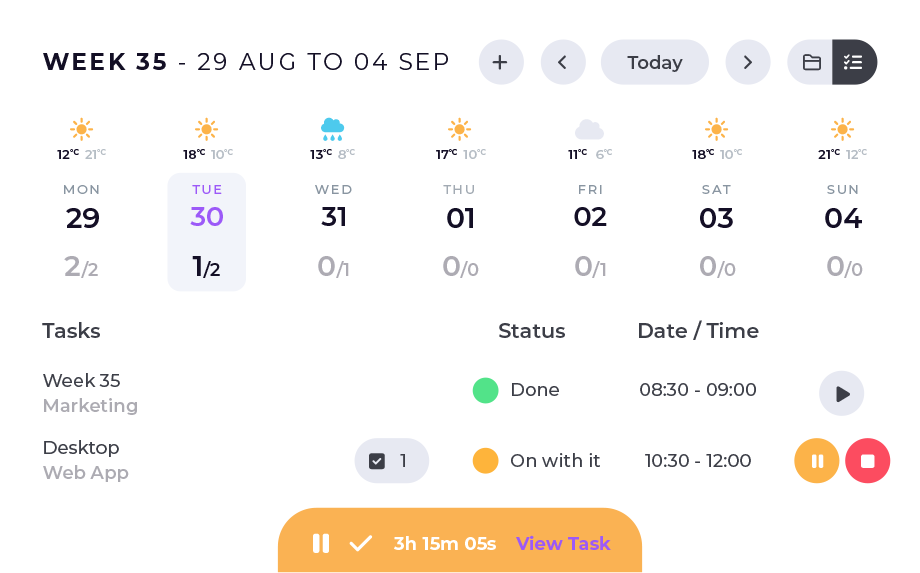Mark task complete via bottom bar checkmark
920x573 pixels.
360,543
